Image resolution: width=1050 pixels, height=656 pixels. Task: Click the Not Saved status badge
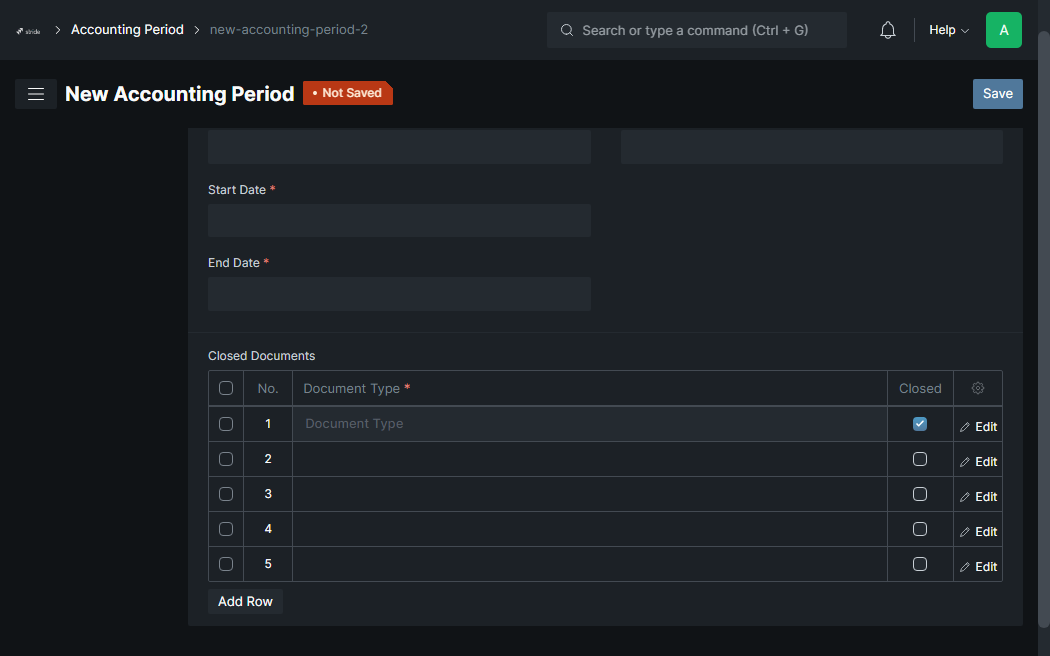(x=348, y=93)
